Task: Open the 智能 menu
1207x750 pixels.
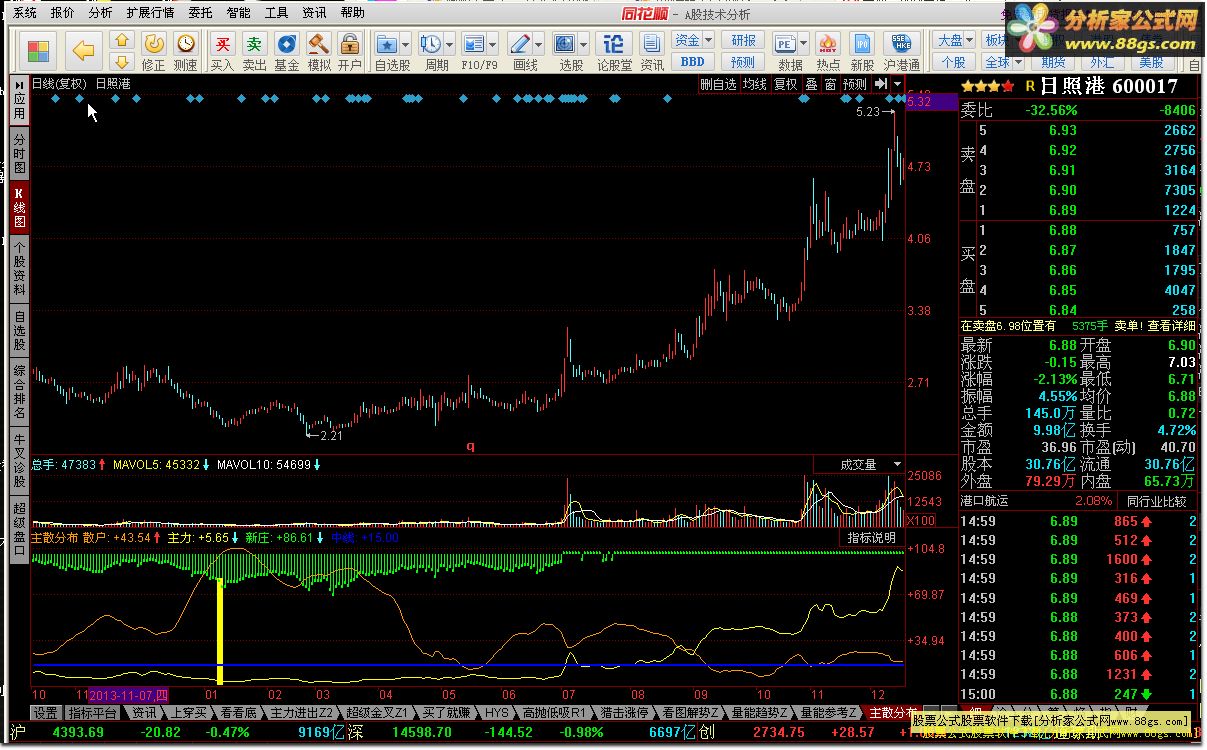Action: (238, 13)
